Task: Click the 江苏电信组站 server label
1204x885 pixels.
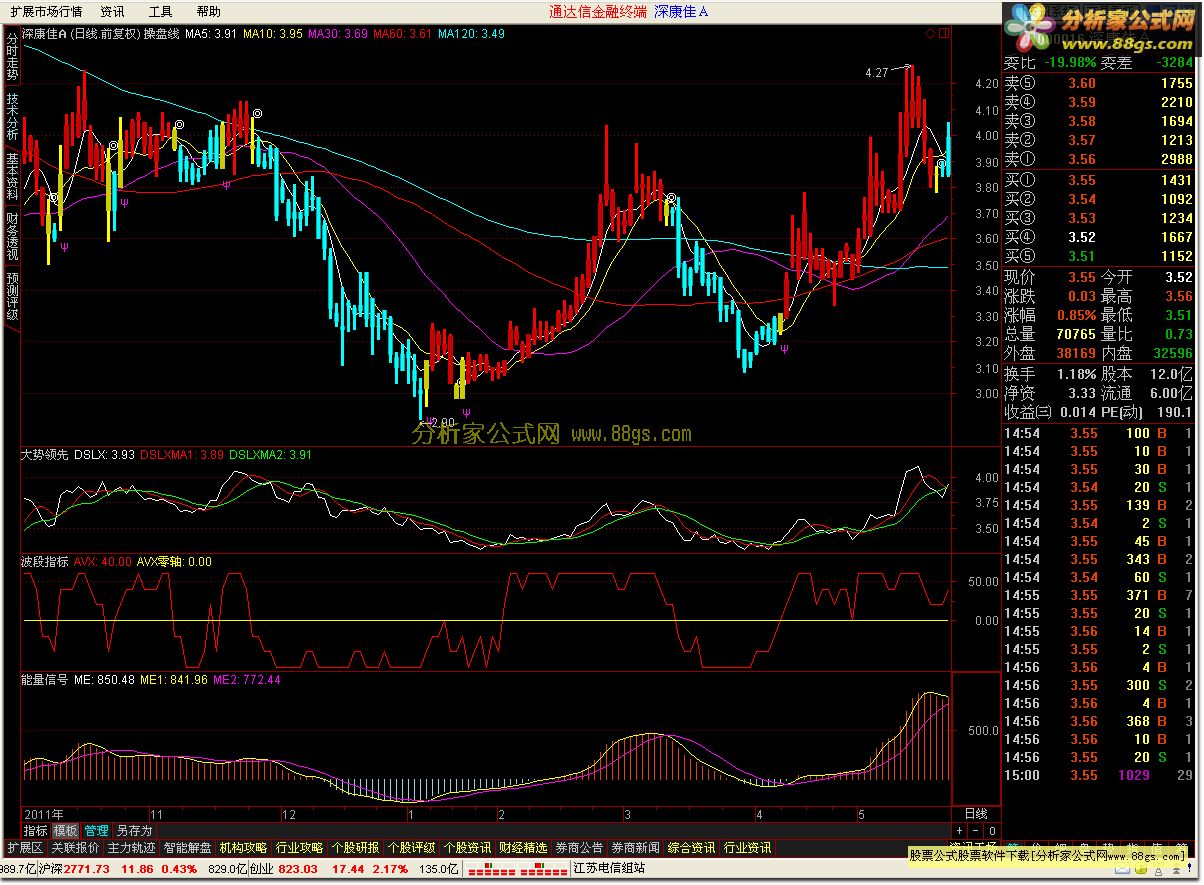Action: point(609,869)
